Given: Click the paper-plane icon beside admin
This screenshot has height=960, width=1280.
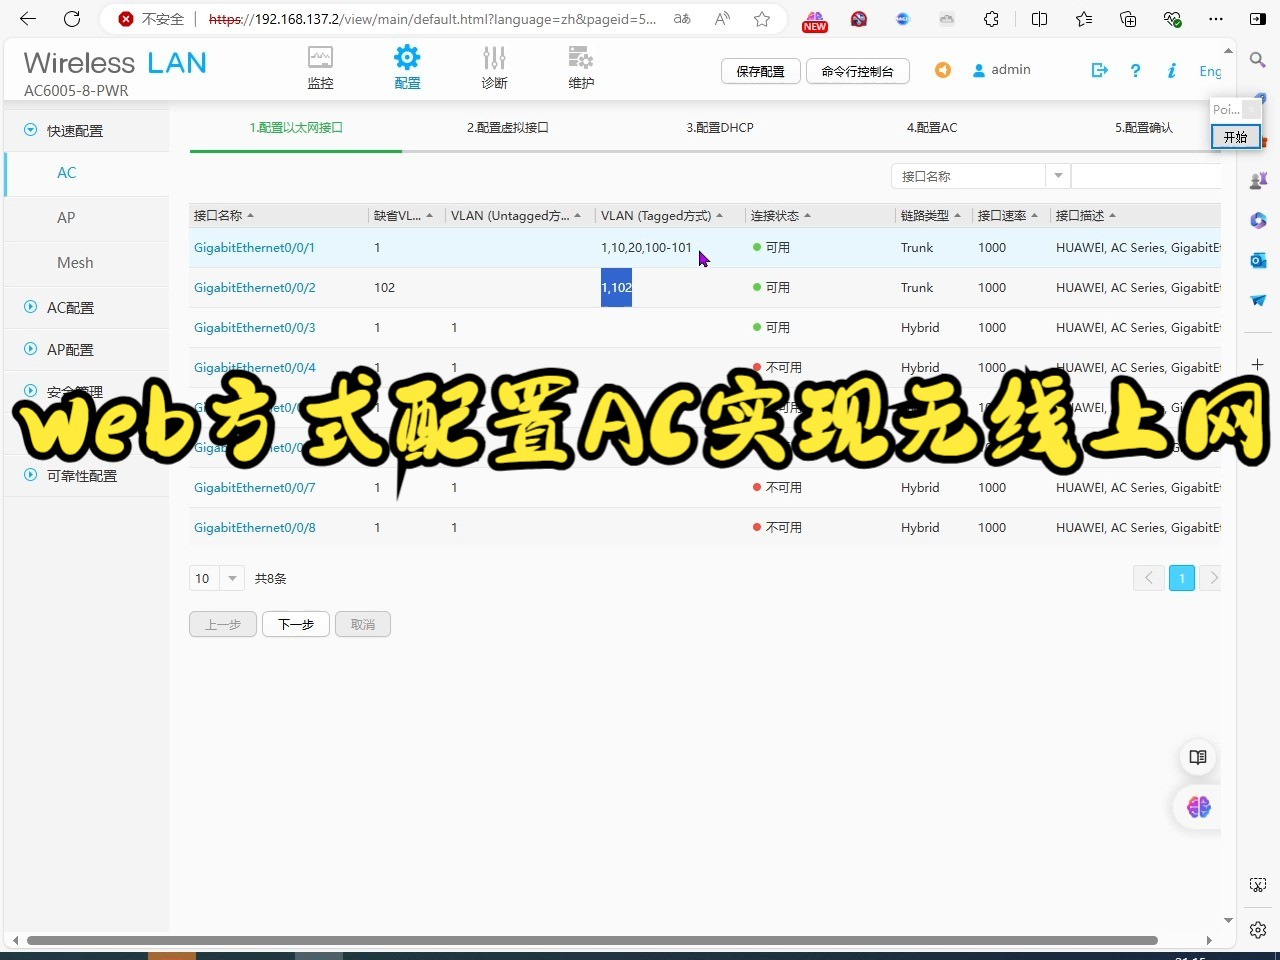Looking at the screenshot, I should [942, 70].
